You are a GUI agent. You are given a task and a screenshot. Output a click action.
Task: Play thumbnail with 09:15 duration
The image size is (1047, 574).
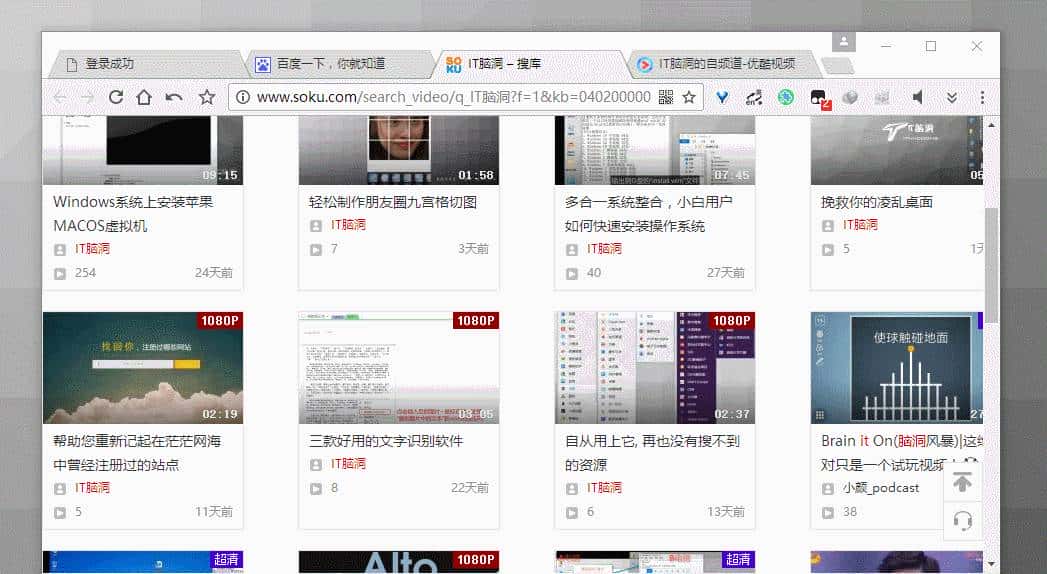(143, 150)
